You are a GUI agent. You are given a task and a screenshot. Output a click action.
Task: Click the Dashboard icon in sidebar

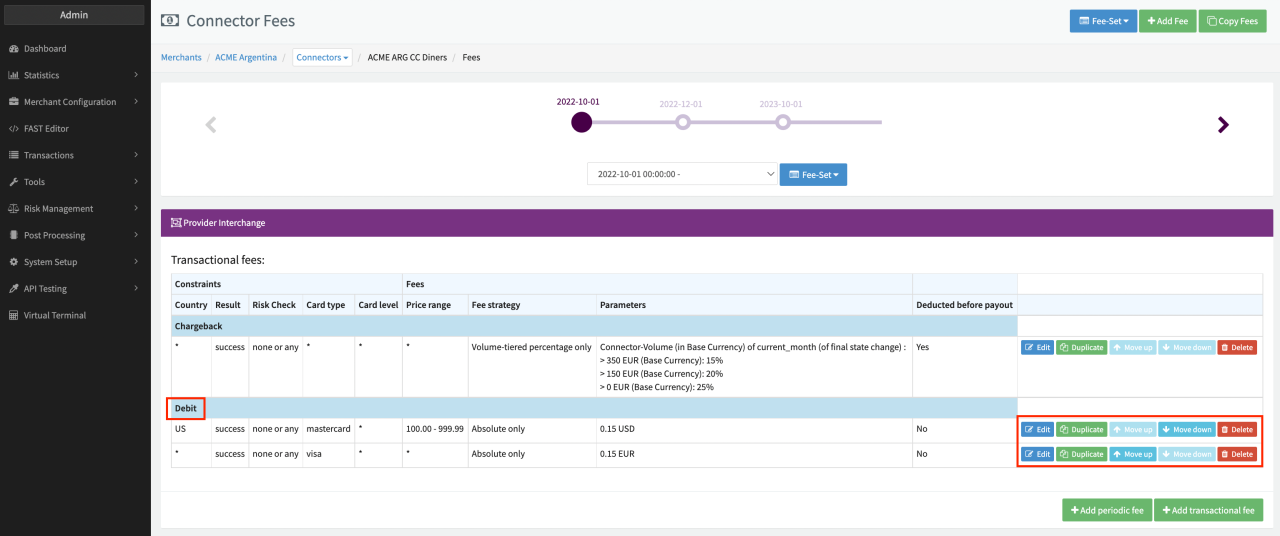[x=14, y=49]
